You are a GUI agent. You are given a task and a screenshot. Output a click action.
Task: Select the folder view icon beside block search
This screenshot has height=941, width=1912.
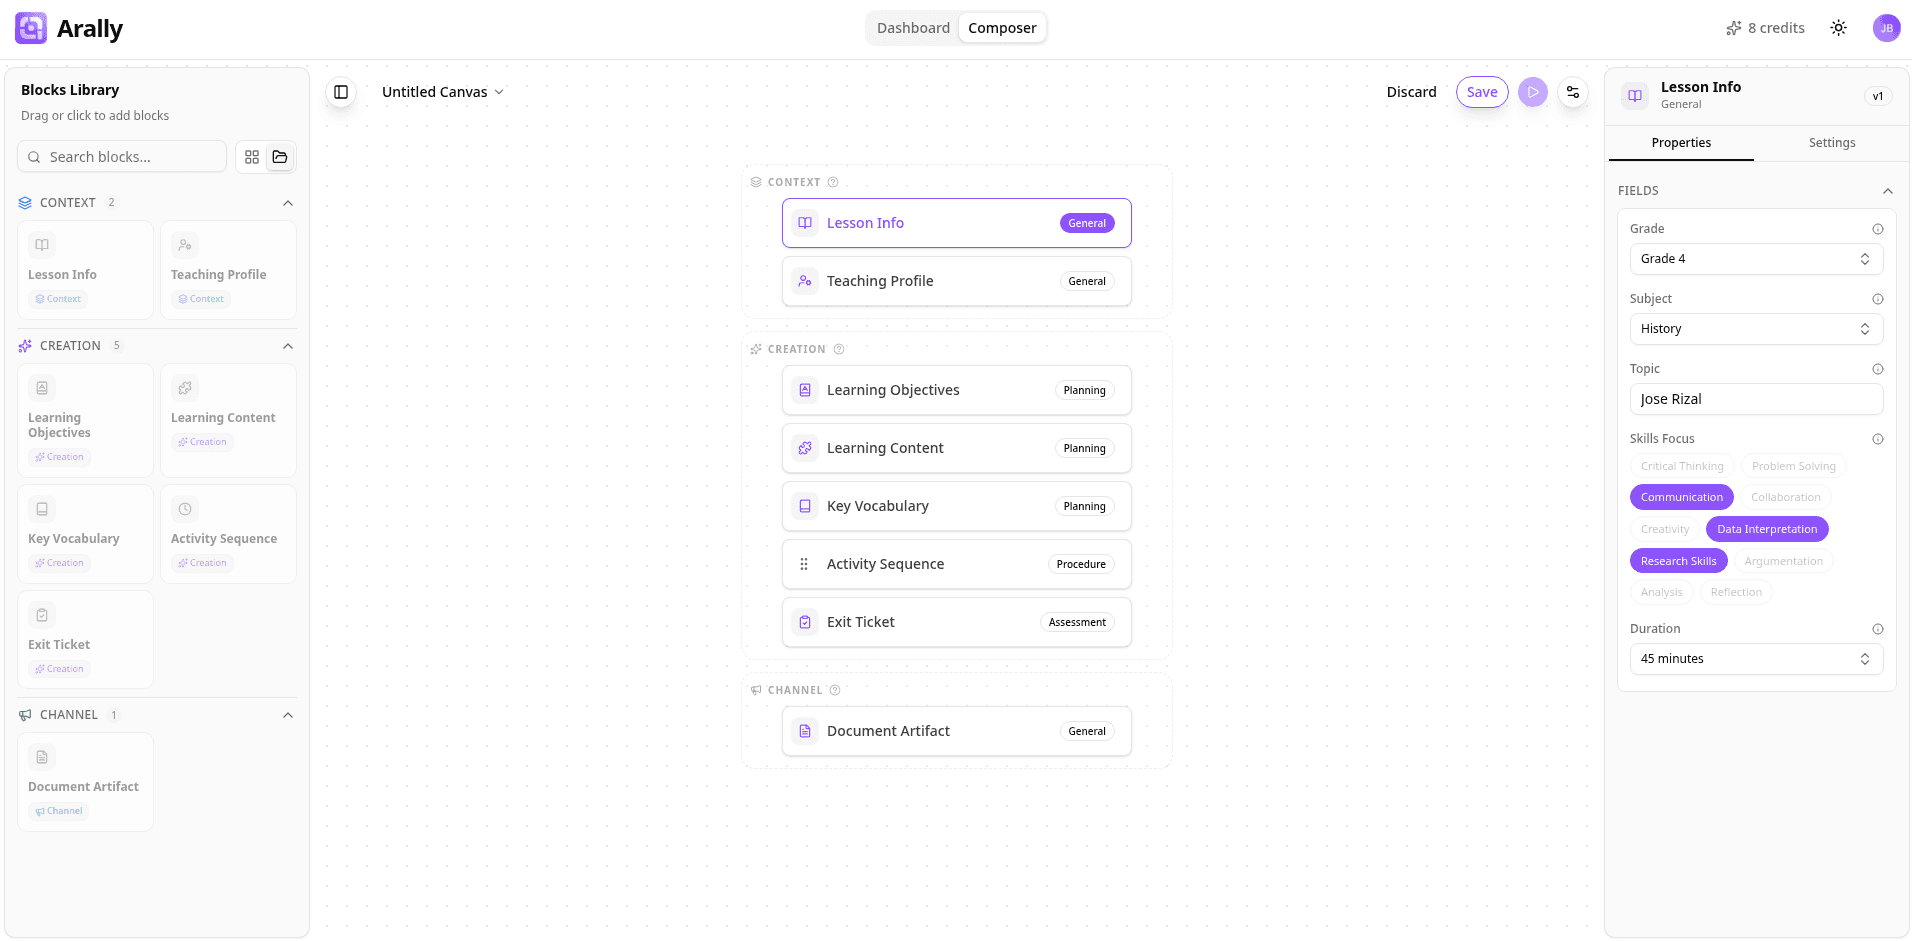(x=280, y=156)
